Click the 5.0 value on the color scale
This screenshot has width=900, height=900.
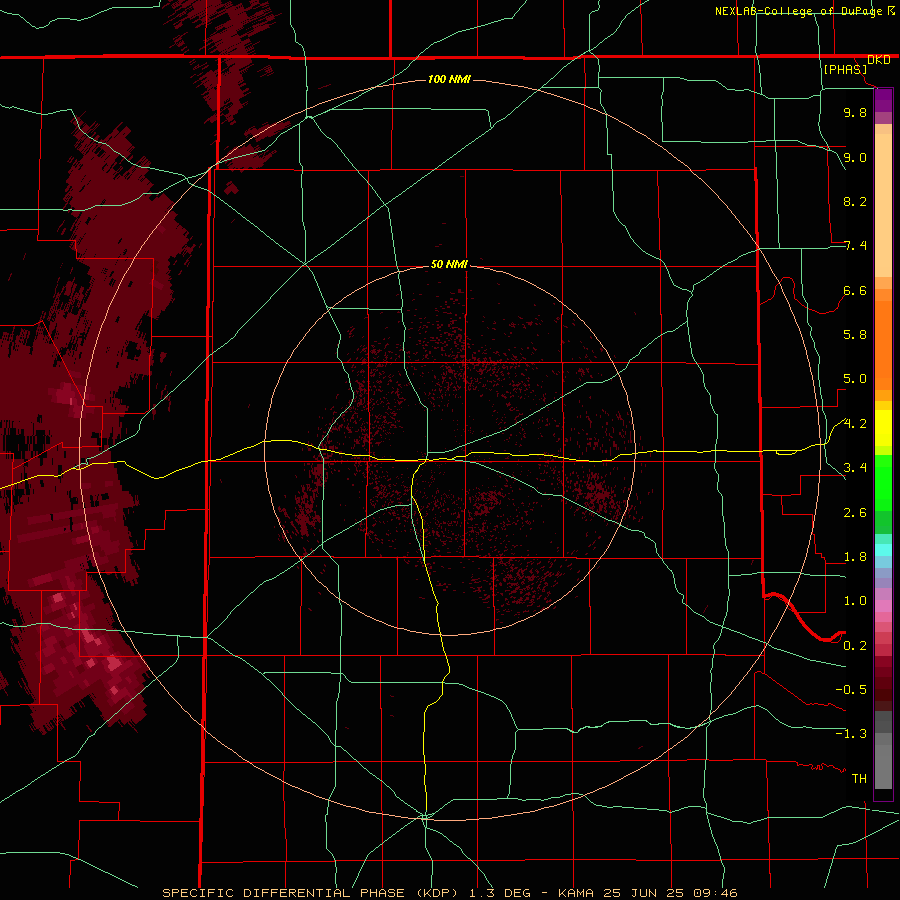855,379
